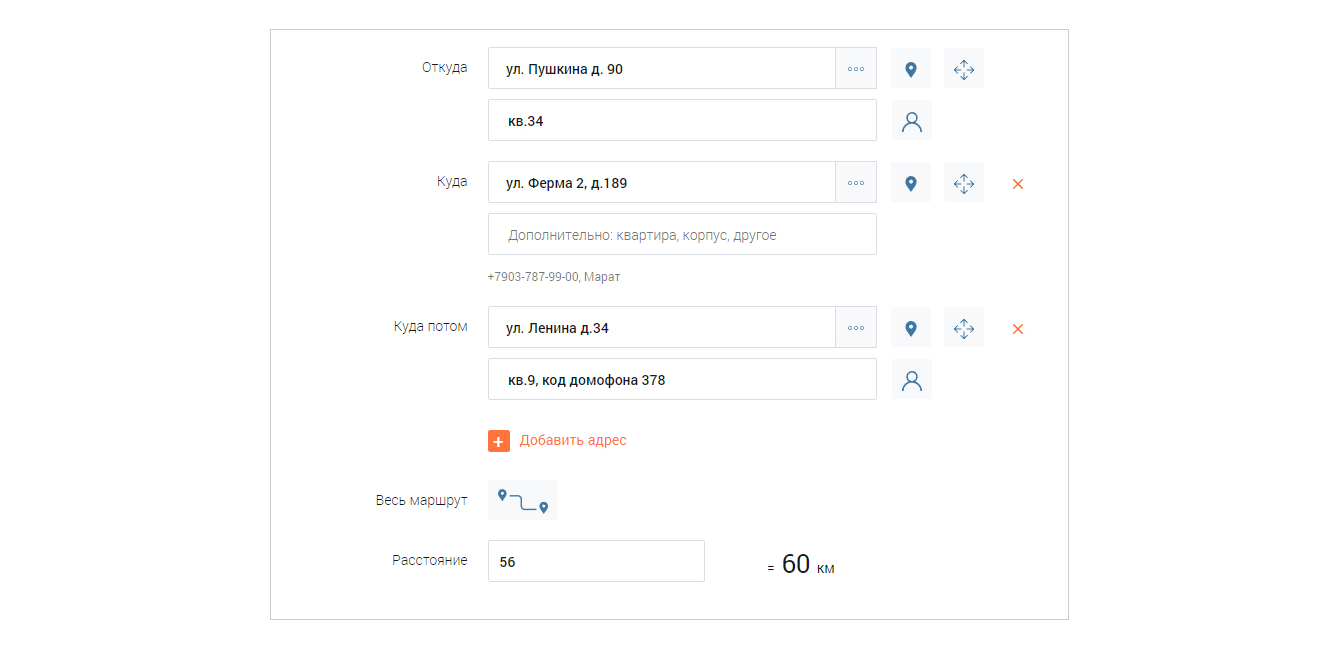
Task: Click the ул. Пушкина д. 90 address field
Action: [661, 69]
